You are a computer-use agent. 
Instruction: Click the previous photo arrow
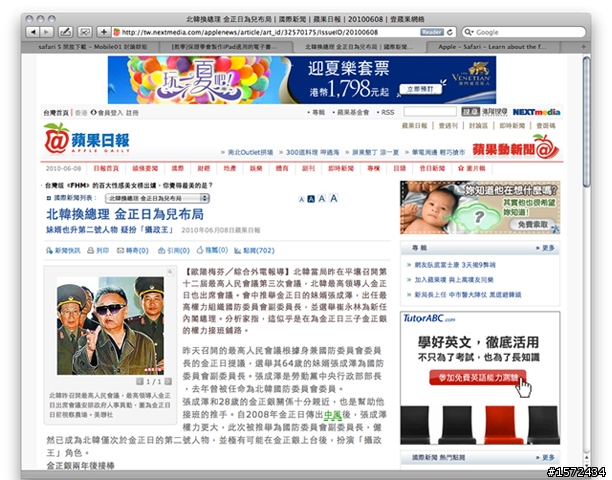click(139, 382)
